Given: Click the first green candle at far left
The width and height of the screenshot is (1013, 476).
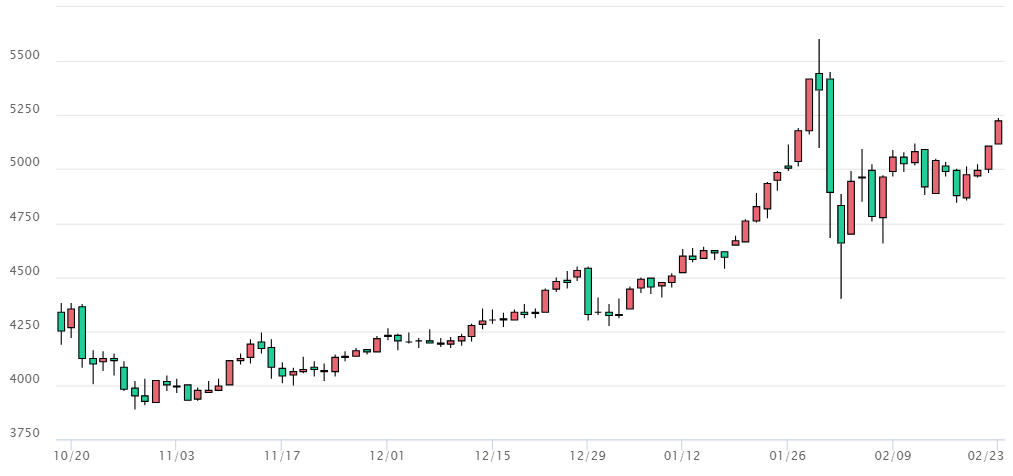Looking at the screenshot, I should (60, 321).
